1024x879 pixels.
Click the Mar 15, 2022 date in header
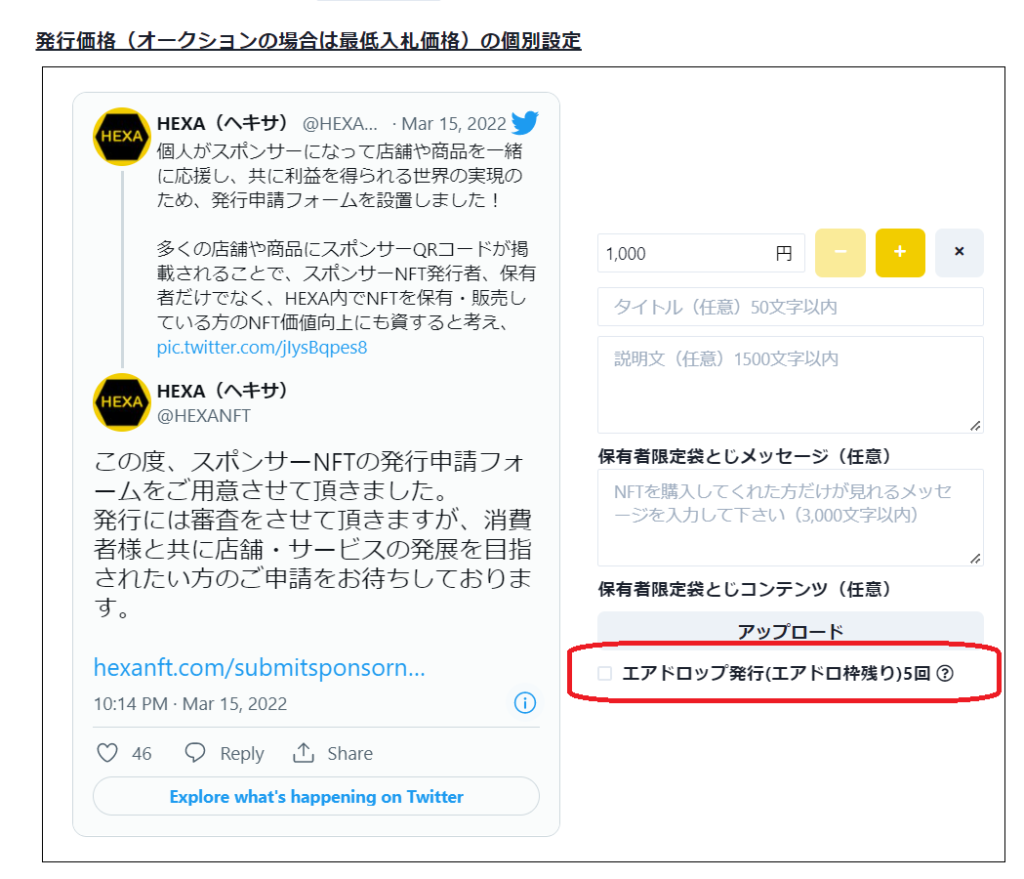click(454, 123)
